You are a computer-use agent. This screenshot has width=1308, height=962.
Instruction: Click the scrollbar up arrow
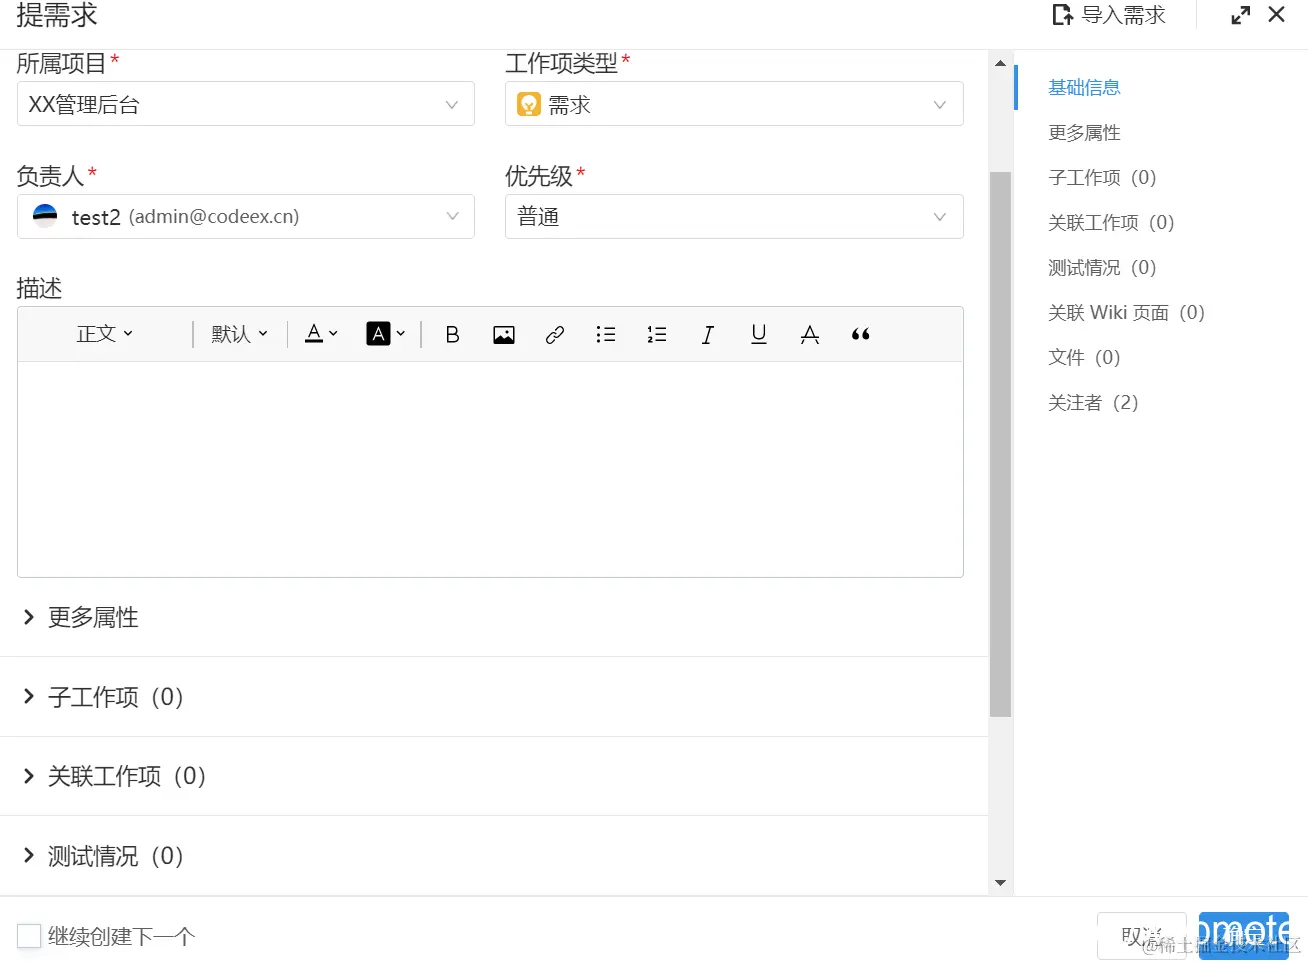click(1000, 63)
